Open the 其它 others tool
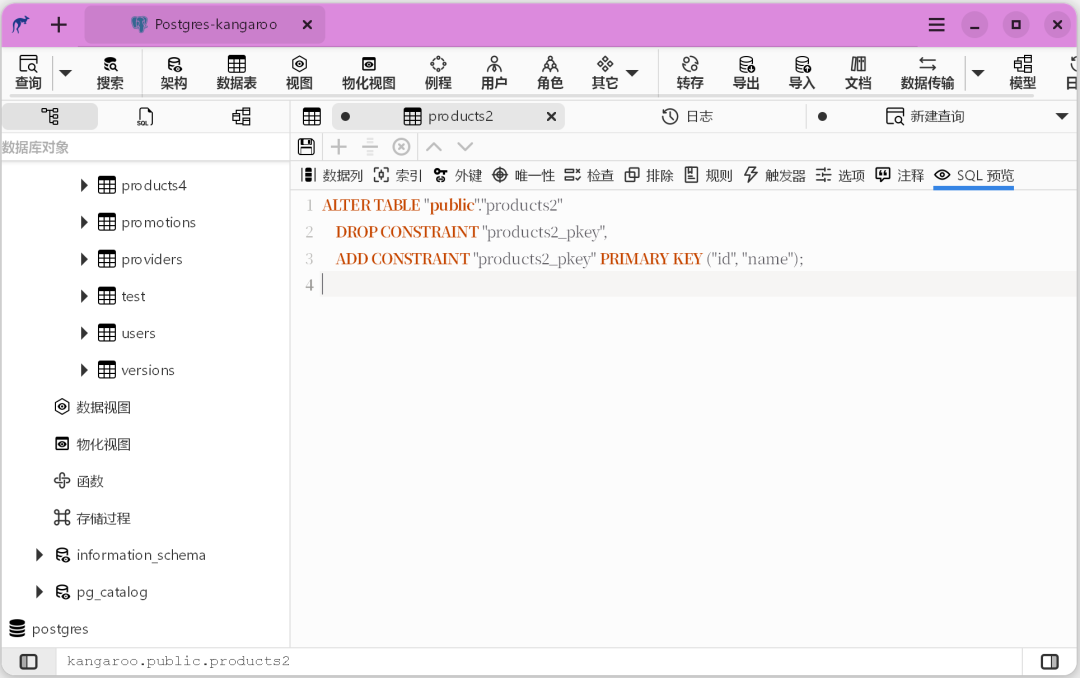Image resolution: width=1080 pixels, height=678 pixels. click(x=605, y=72)
